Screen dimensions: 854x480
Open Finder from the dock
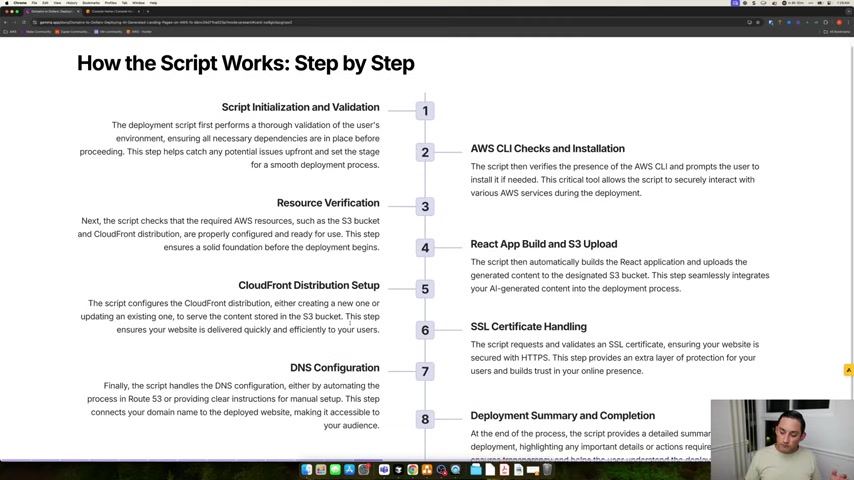[x=307, y=470]
